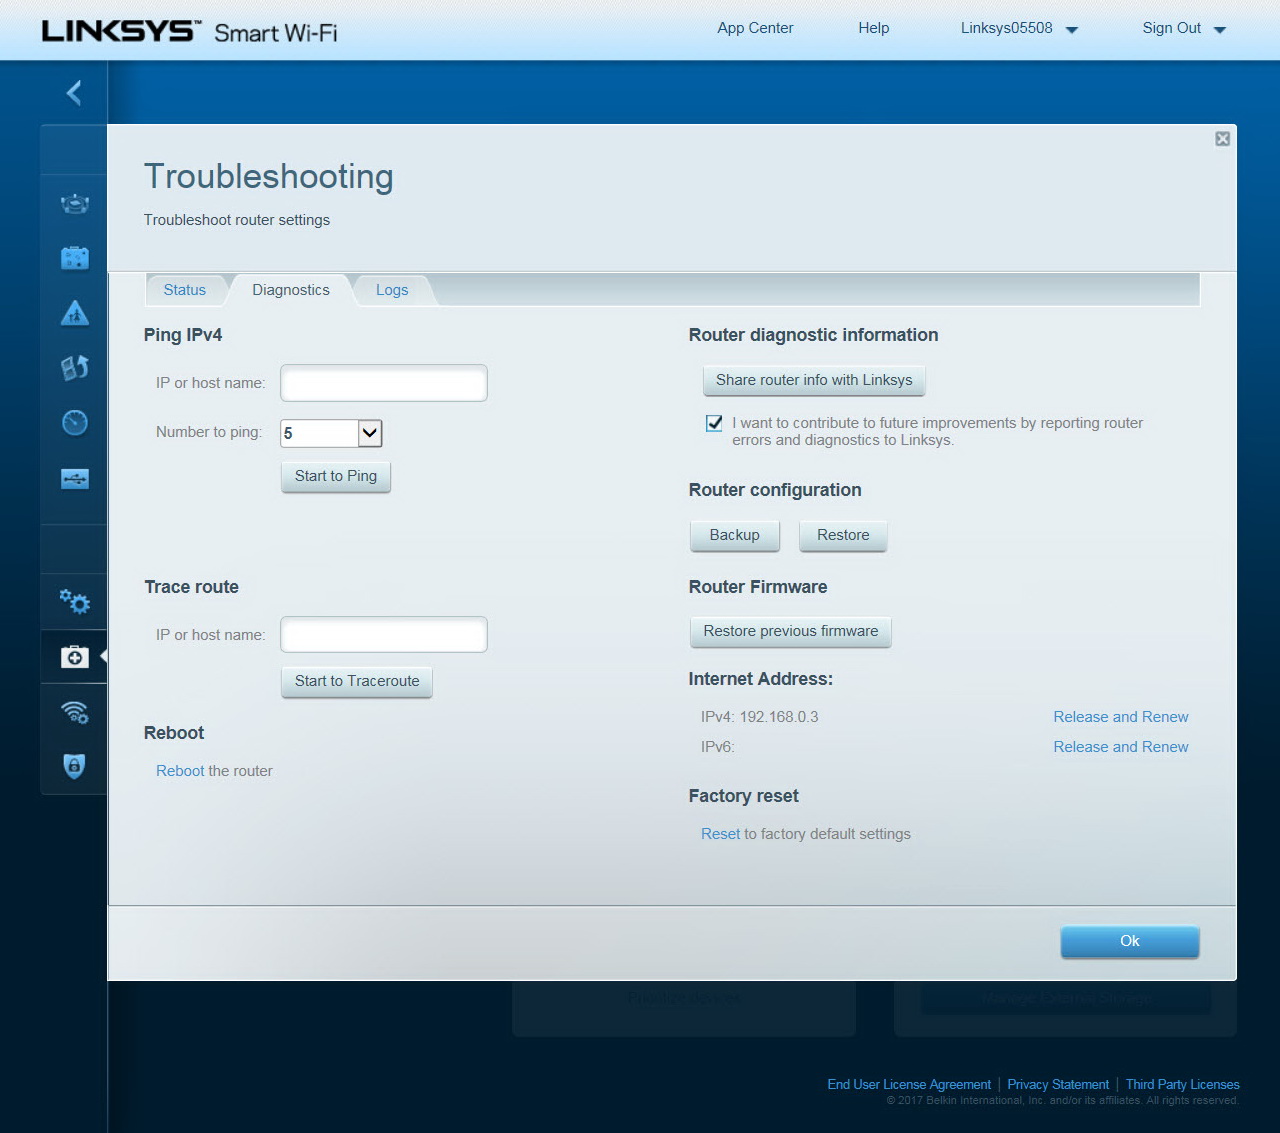This screenshot has height=1133, width=1280.
Task: Open Speed Test gauge icon
Action: click(75, 422)
